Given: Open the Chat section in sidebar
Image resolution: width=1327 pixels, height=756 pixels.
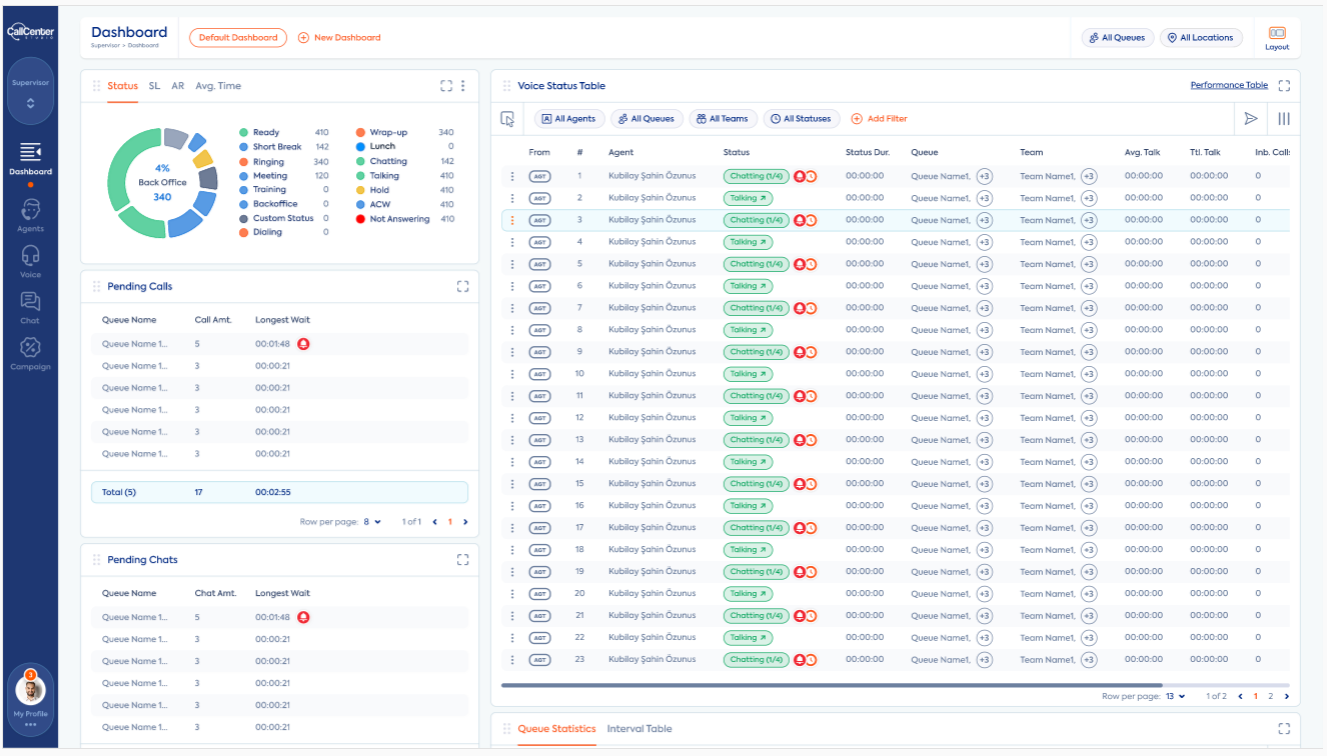Looking at the screenshot, I should click(x=30, y=307).
